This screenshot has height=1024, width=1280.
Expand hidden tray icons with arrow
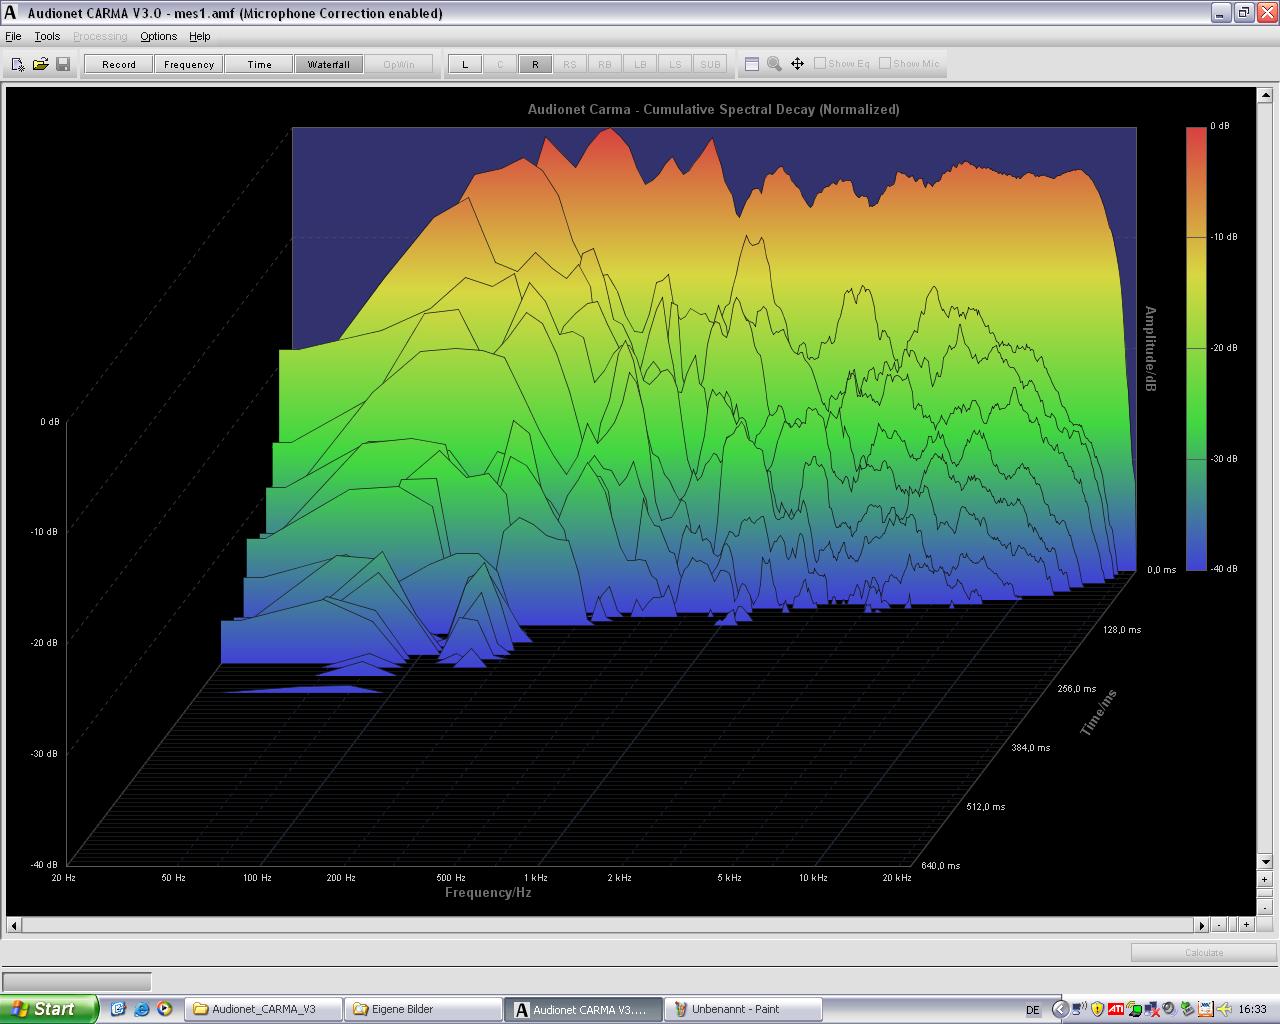(x=1061, y=1009)
